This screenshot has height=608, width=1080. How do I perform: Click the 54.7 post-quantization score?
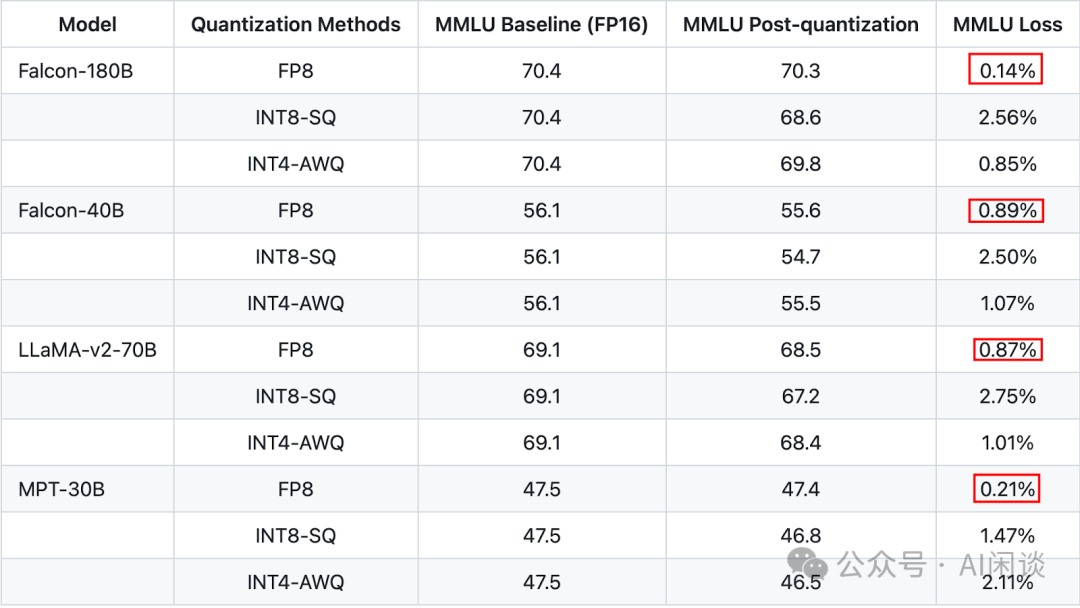tap(801, 257)
